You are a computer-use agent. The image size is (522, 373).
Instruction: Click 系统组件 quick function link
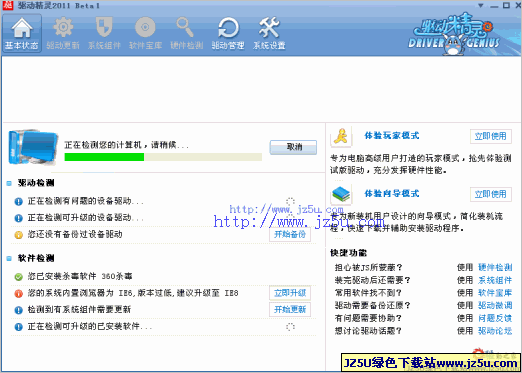point(495,280)
